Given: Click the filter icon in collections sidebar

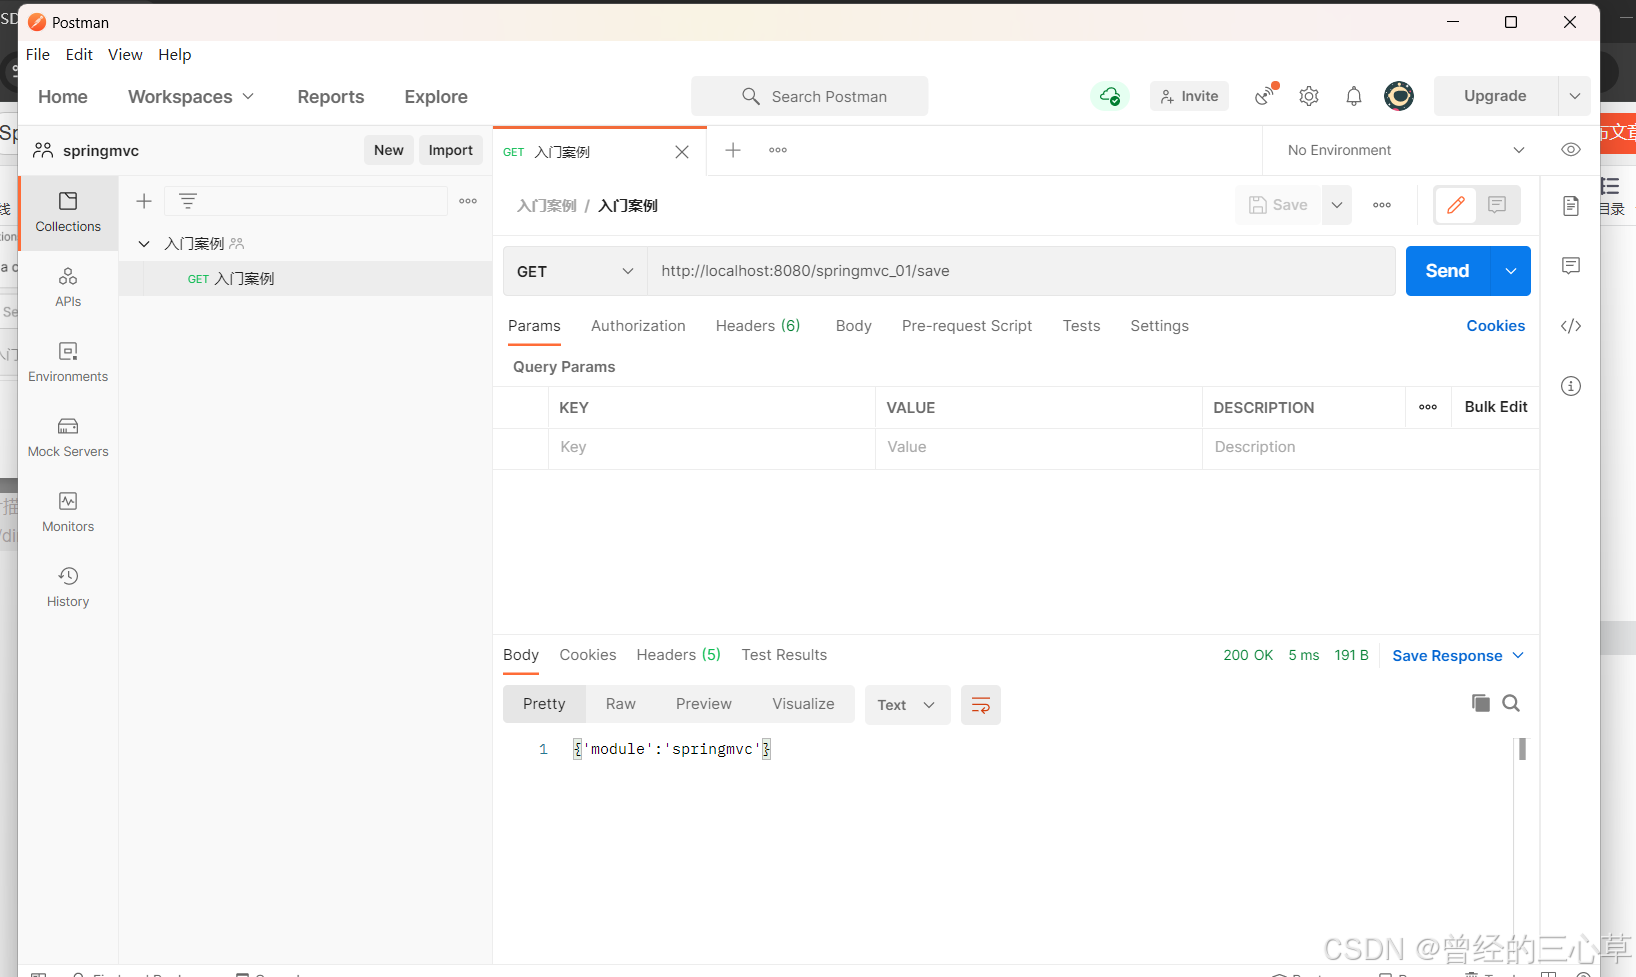Looking at the screenshot, I should click(x=188, y=201).
